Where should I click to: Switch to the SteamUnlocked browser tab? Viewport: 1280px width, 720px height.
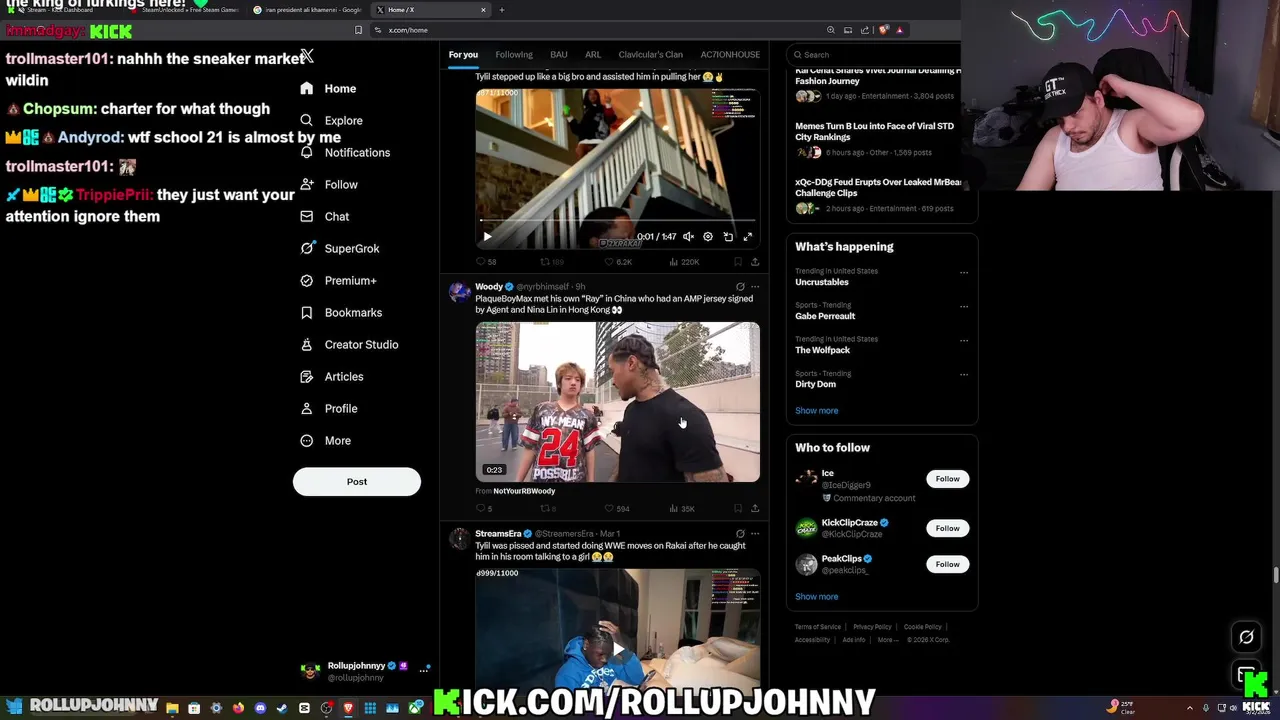[x=185, y=10]
